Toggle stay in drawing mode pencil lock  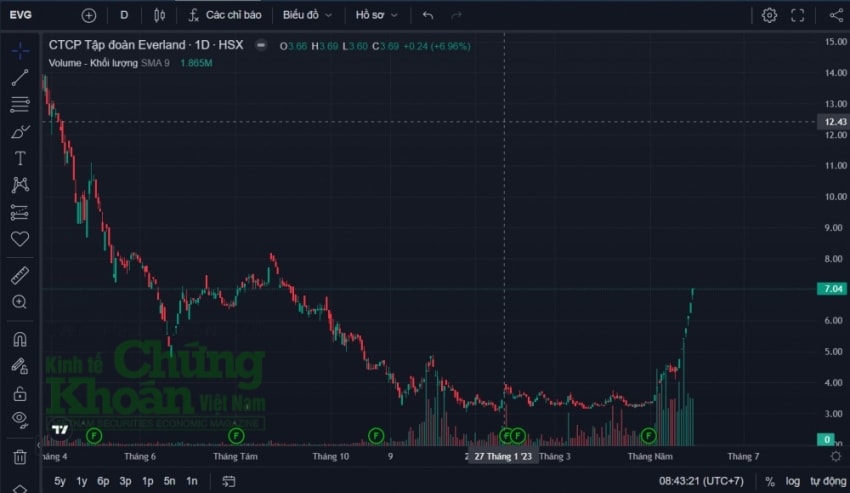click(20, 366)
